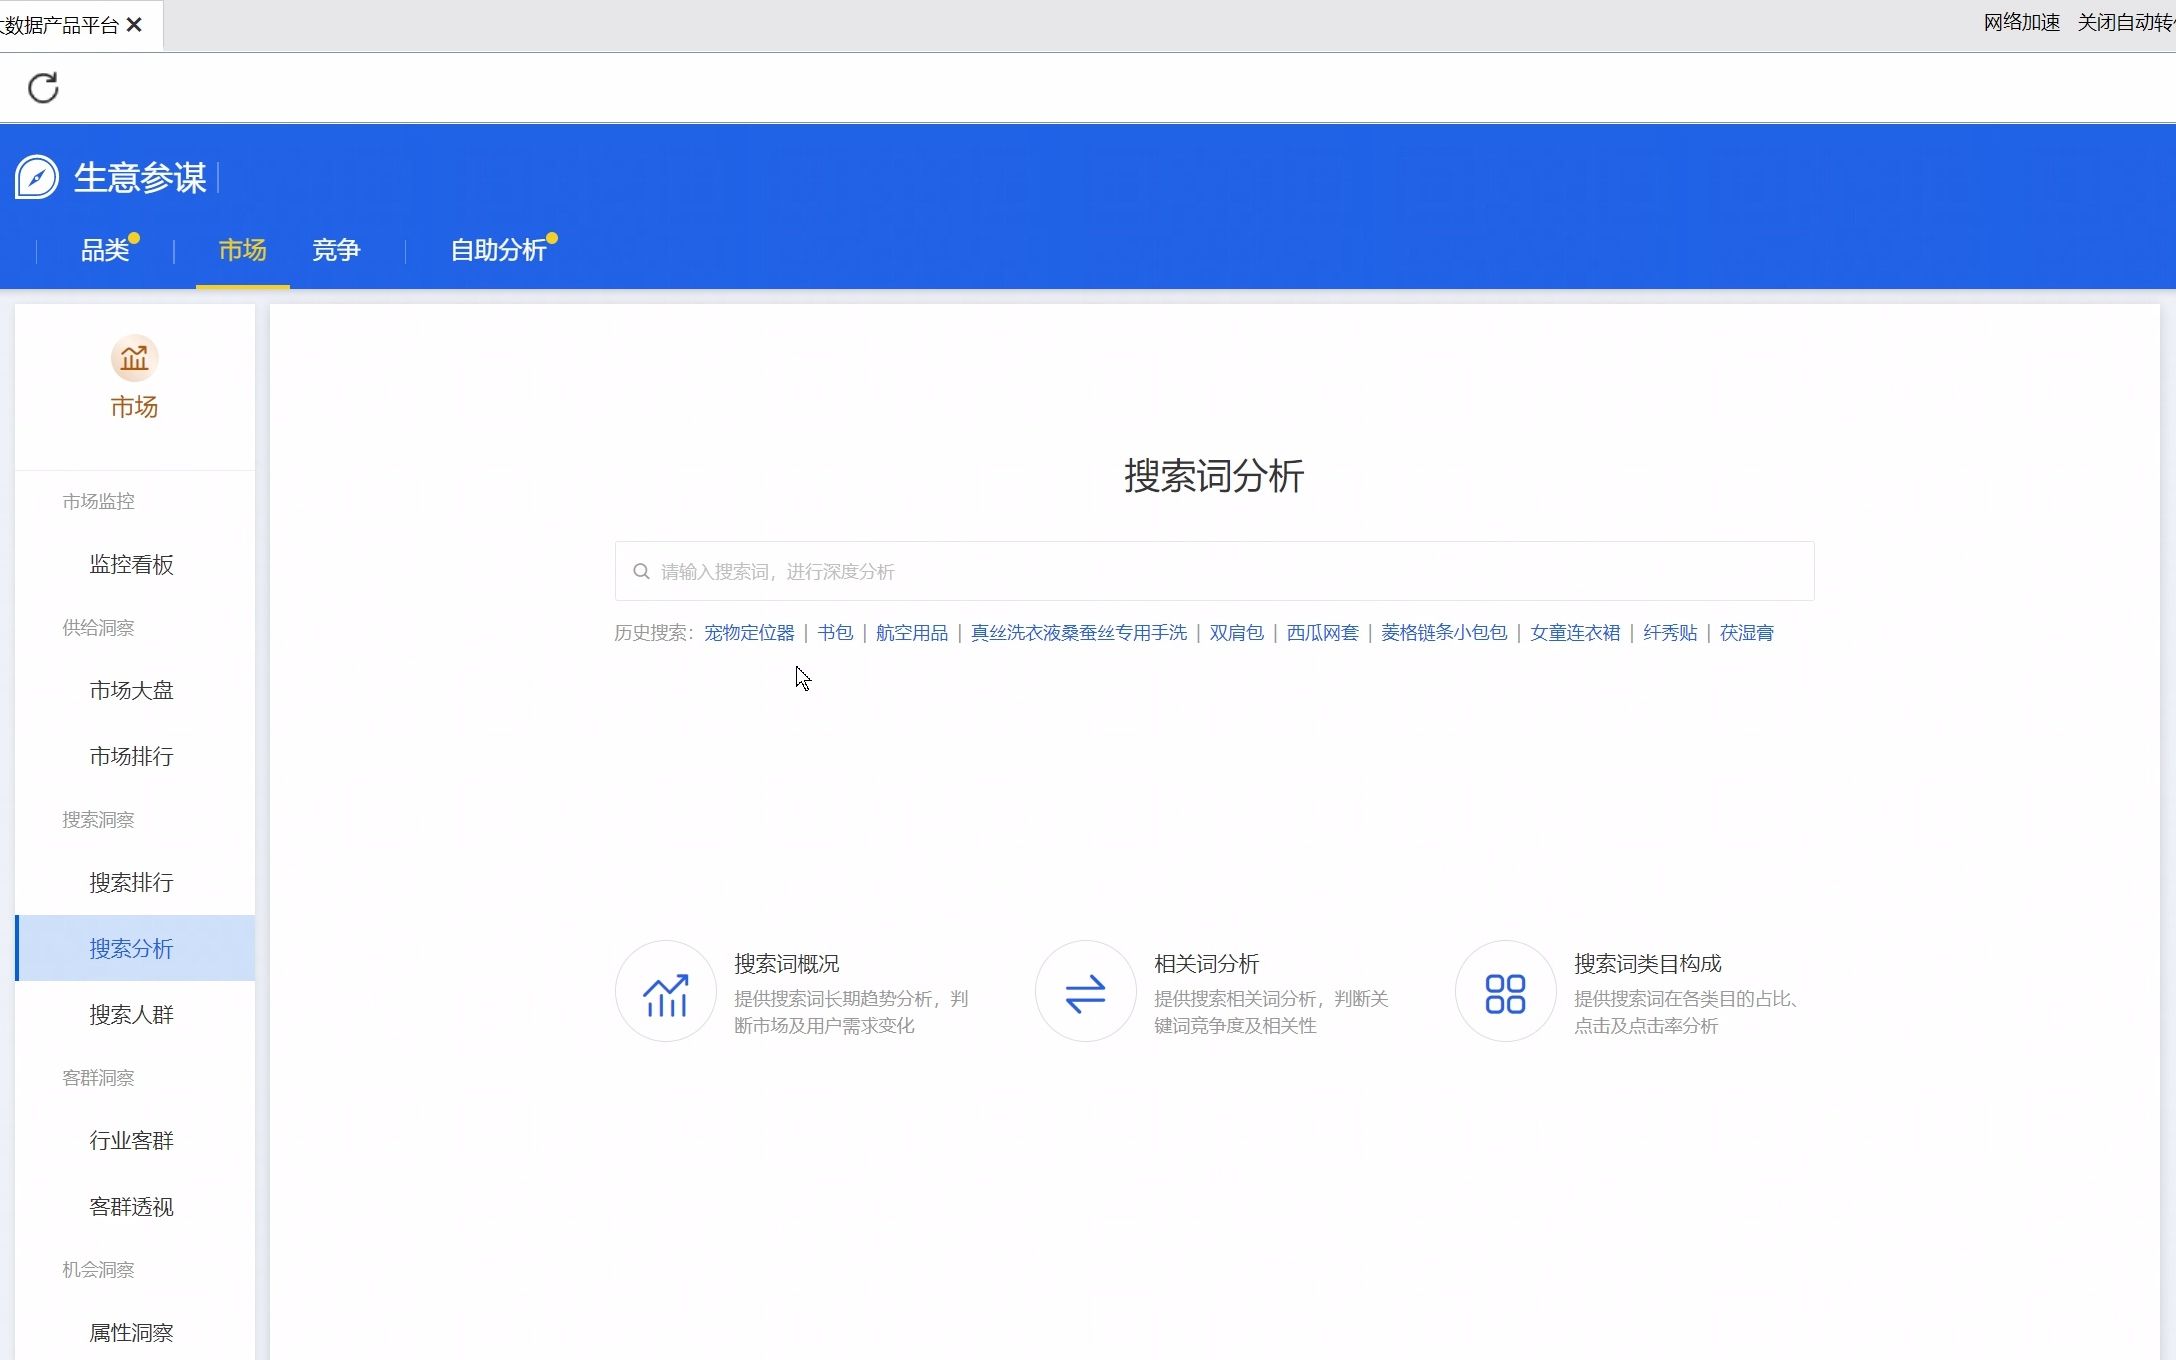This screenshot has height=1360, width=2176.
Task: Open 属性洞察 in the sidebar
Action: click(131, 1333)
